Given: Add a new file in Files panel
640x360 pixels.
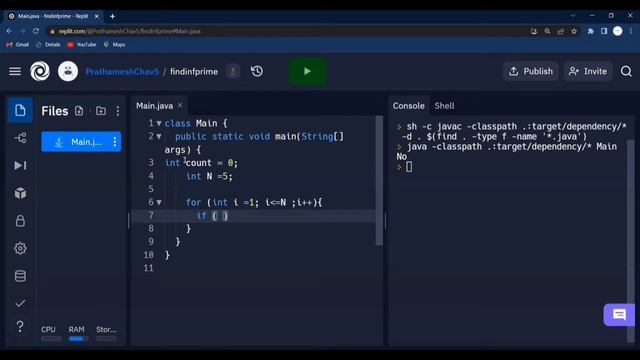Looking at the screenshot, I should tap(79, 111).
